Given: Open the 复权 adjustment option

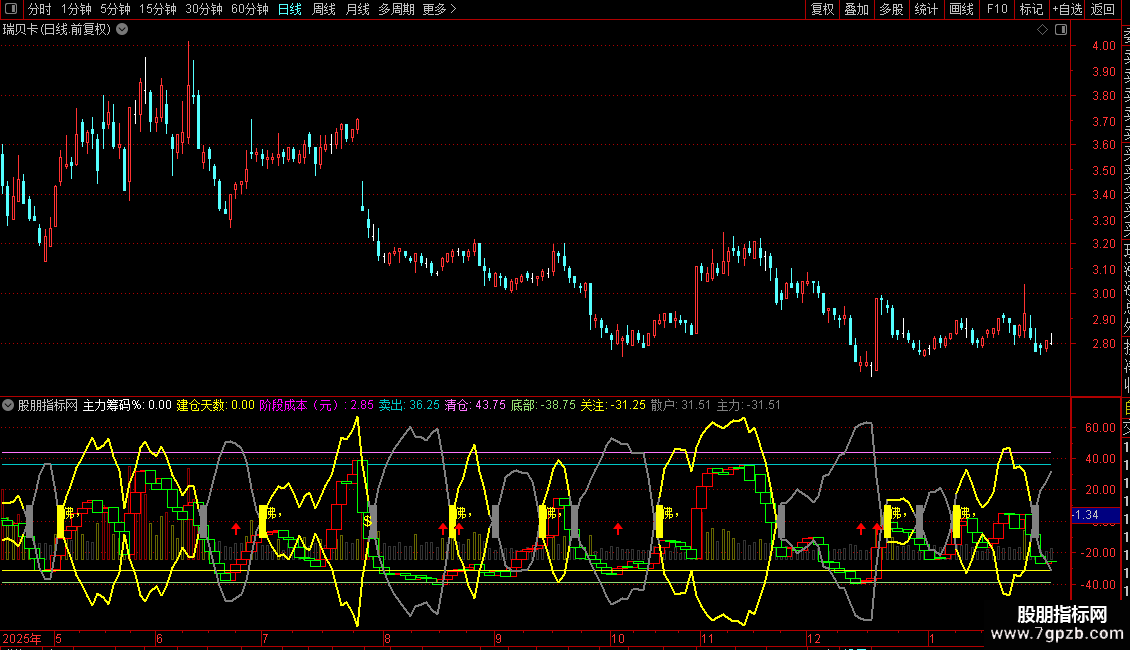Looking at the screenshot, I should click(x=822, y=9).
